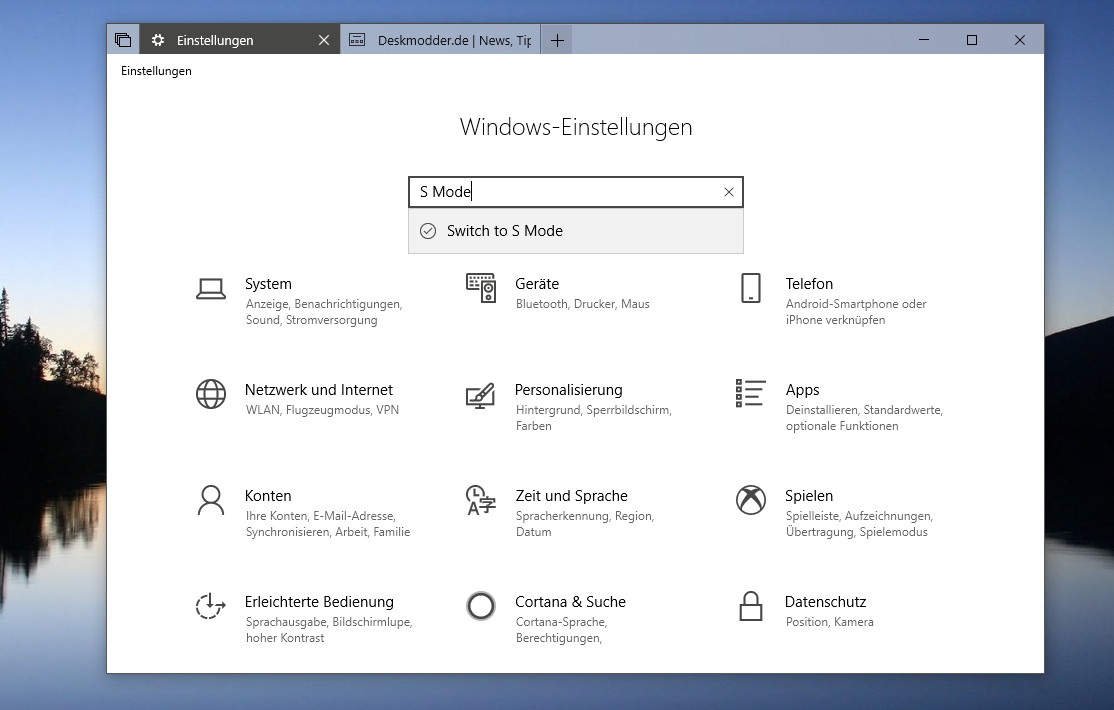The height and width of the screenshot is (710, 1114).
Task: Open the Erleichterte Bedienung heading
Action: 319,601
